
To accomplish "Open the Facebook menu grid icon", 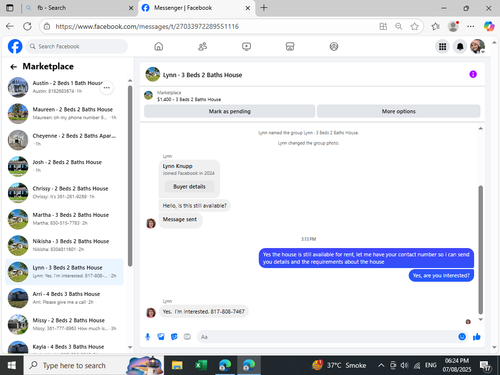I will pos(442,47).
